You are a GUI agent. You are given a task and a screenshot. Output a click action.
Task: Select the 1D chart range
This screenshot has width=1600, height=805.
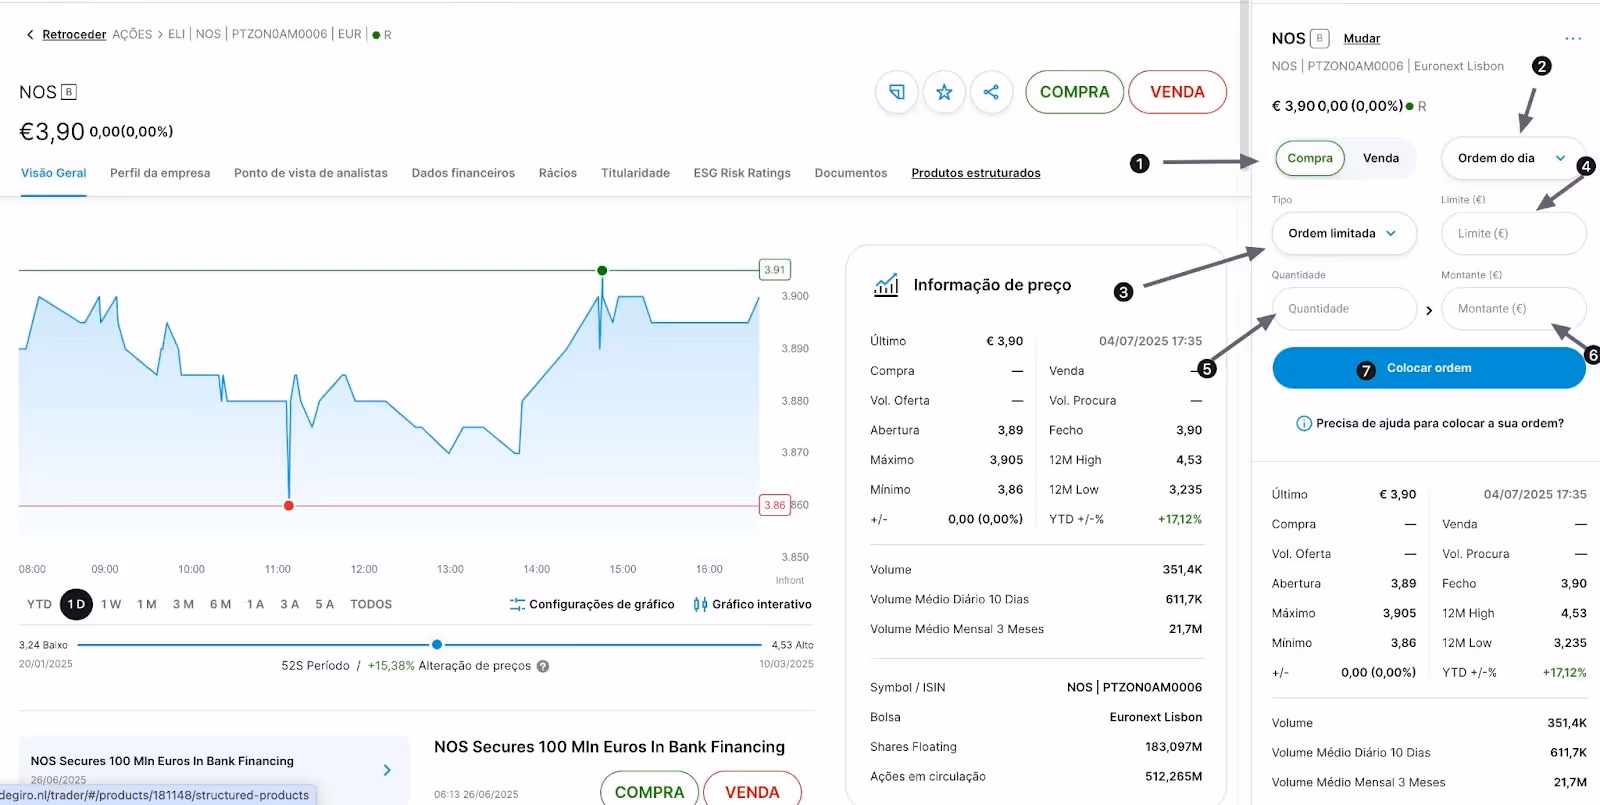click(x=76, y=604)
